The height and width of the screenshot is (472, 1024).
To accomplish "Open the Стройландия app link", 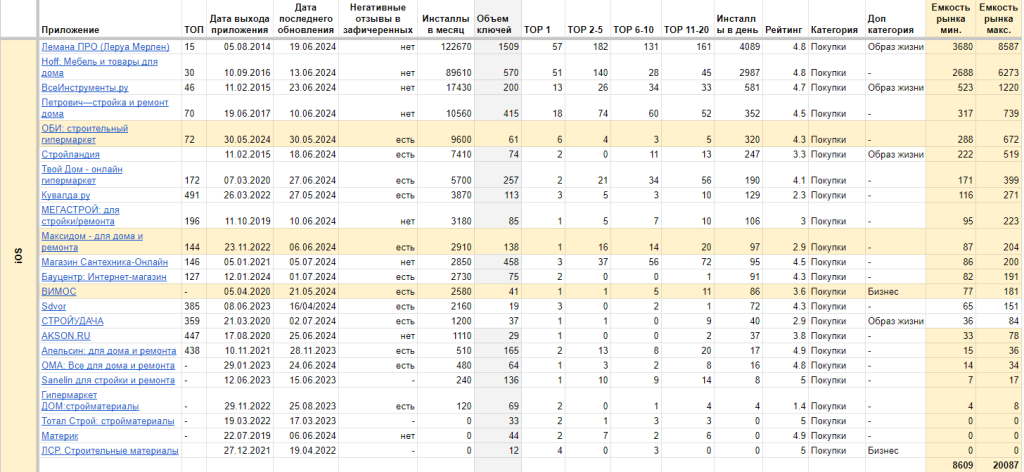I will point(70,155).
